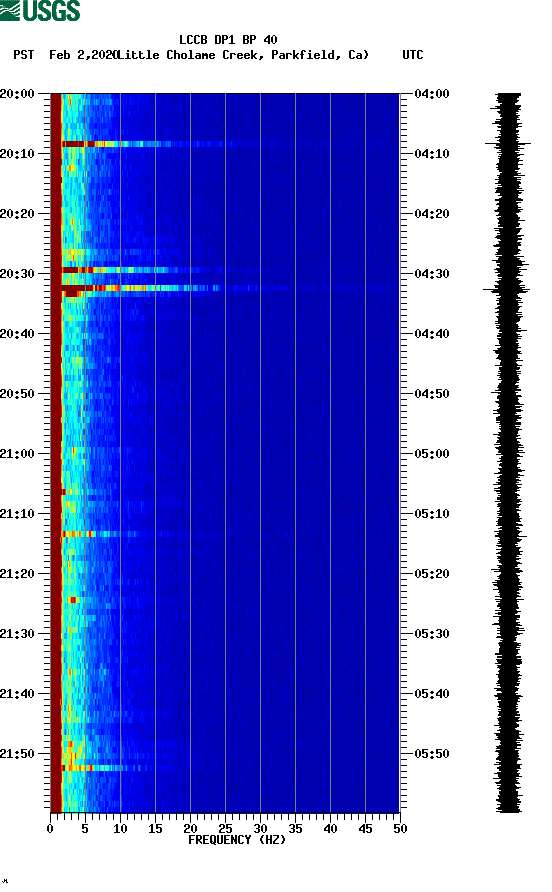Image resolution: width=552 pixels, height=892 pixels.
Task: Click the seismogram waveform spike near 04:33
Action: [506, 290]
